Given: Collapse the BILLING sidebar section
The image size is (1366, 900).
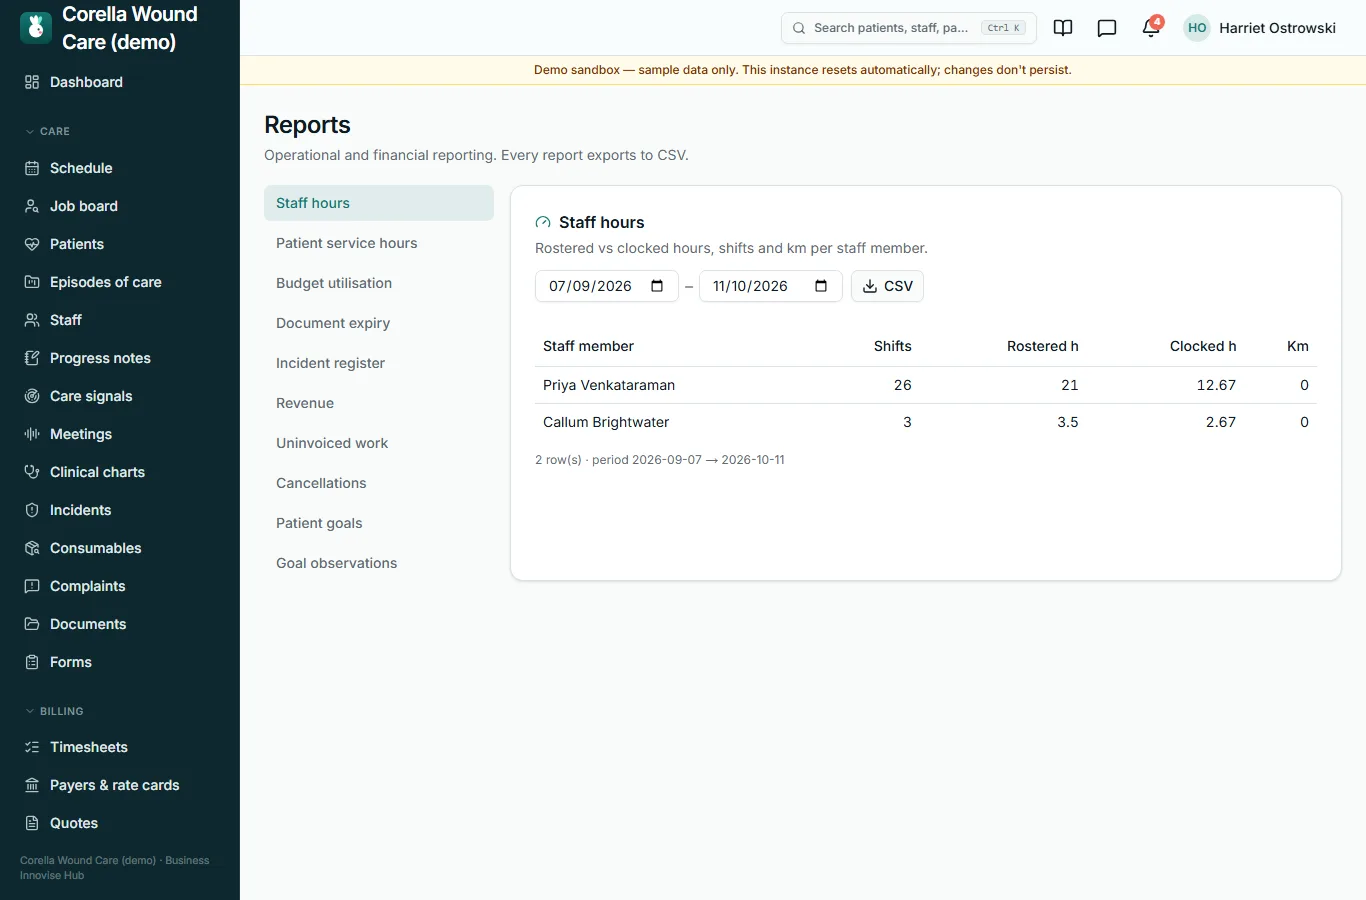Looking at the screenshot, I should click(54, 711).
